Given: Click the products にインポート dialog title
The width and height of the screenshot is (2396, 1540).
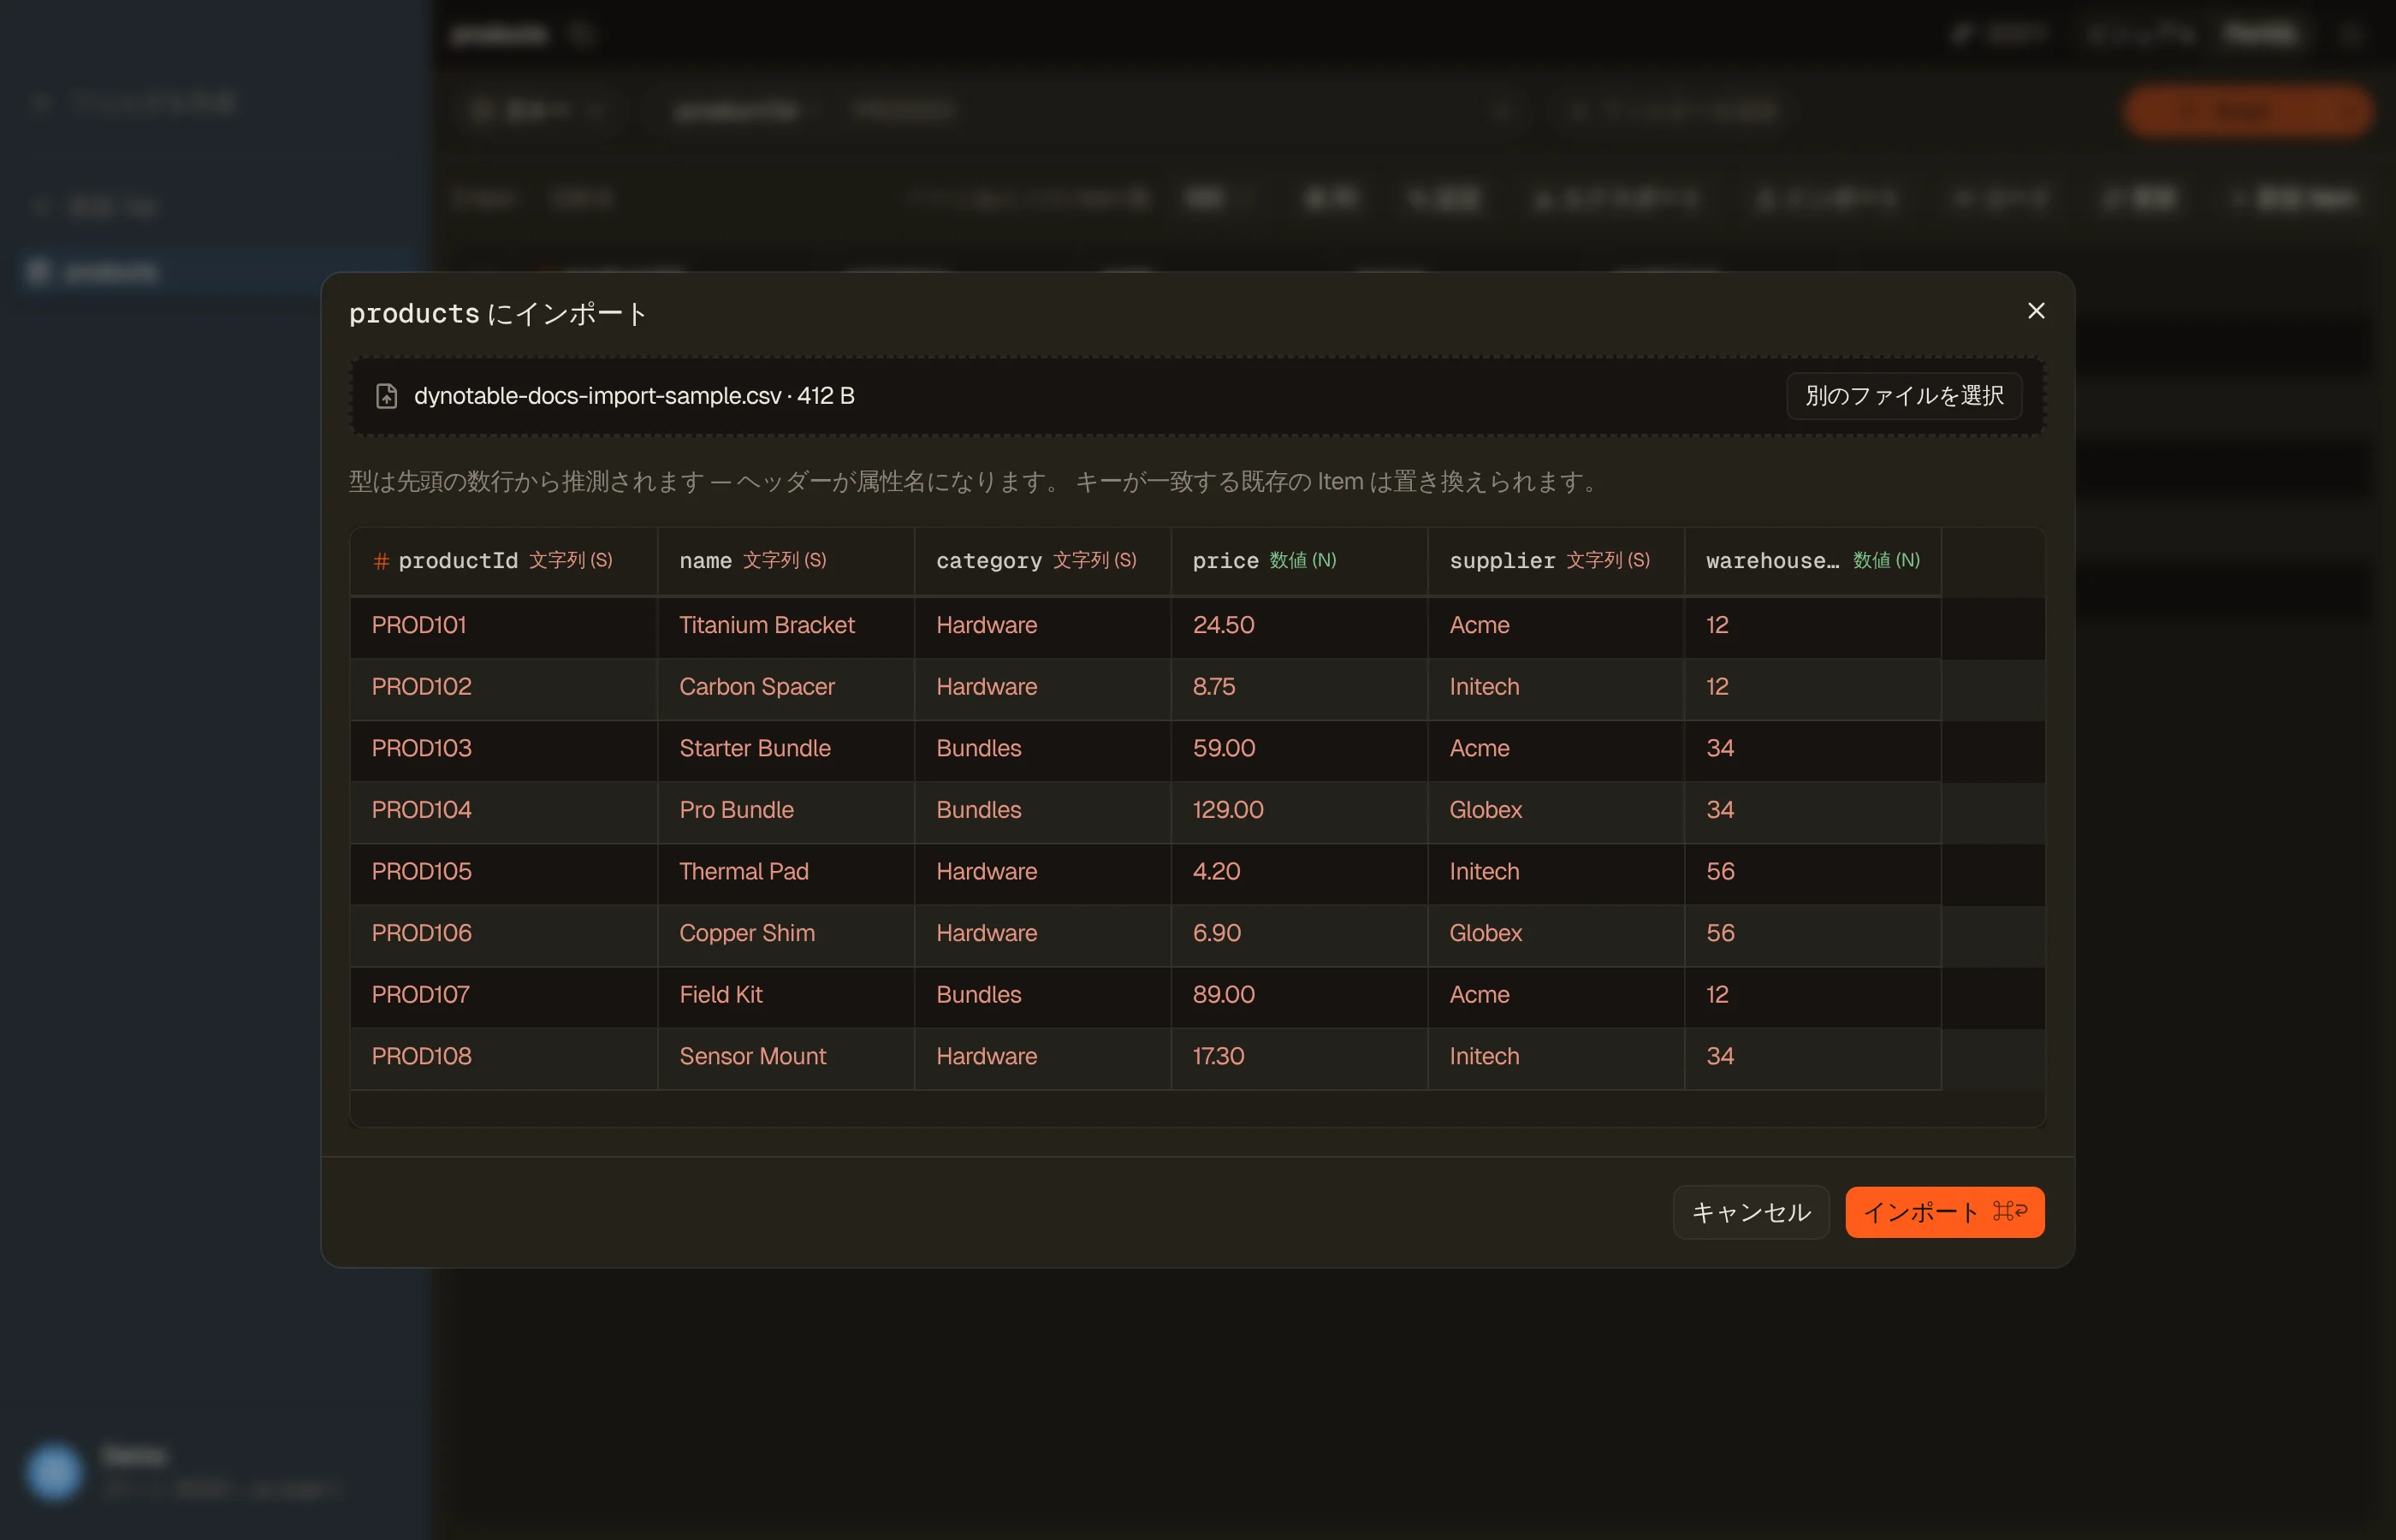Looking at the screenshot, I should (x=497, y=314).
